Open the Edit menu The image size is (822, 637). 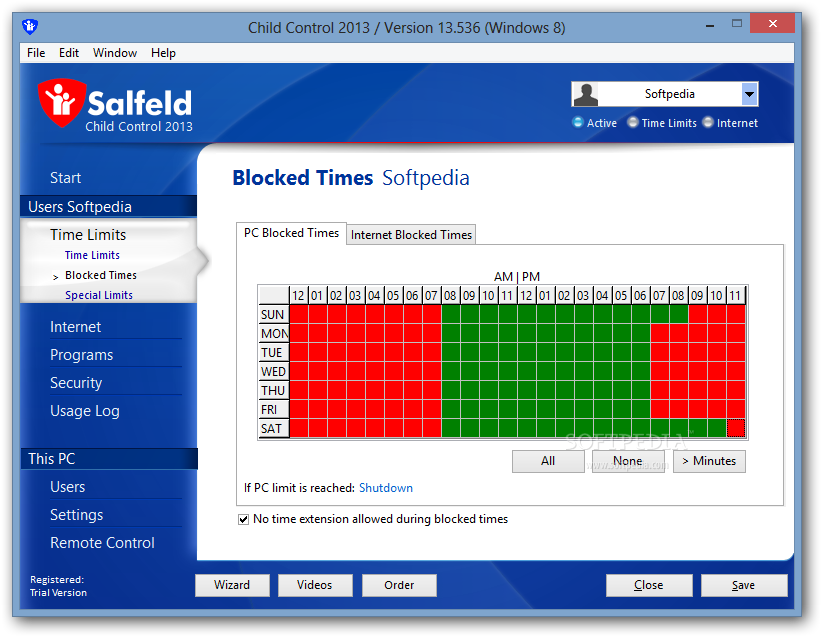click(69, 53)
